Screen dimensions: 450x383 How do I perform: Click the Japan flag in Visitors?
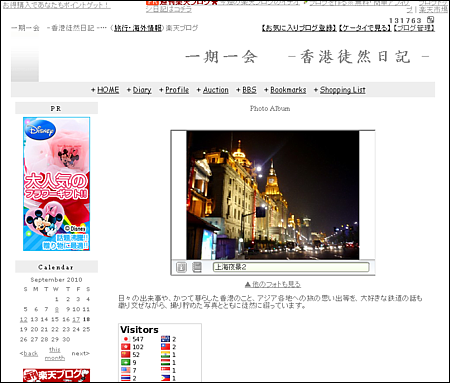125,339
